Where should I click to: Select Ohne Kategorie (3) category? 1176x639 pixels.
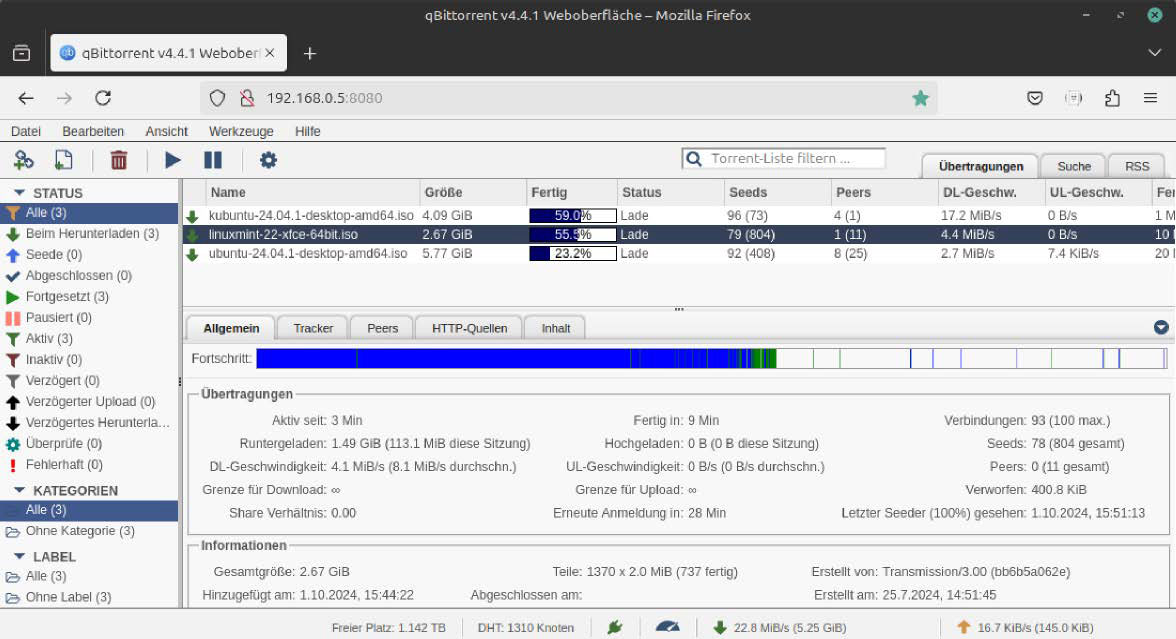click(88, 531)
